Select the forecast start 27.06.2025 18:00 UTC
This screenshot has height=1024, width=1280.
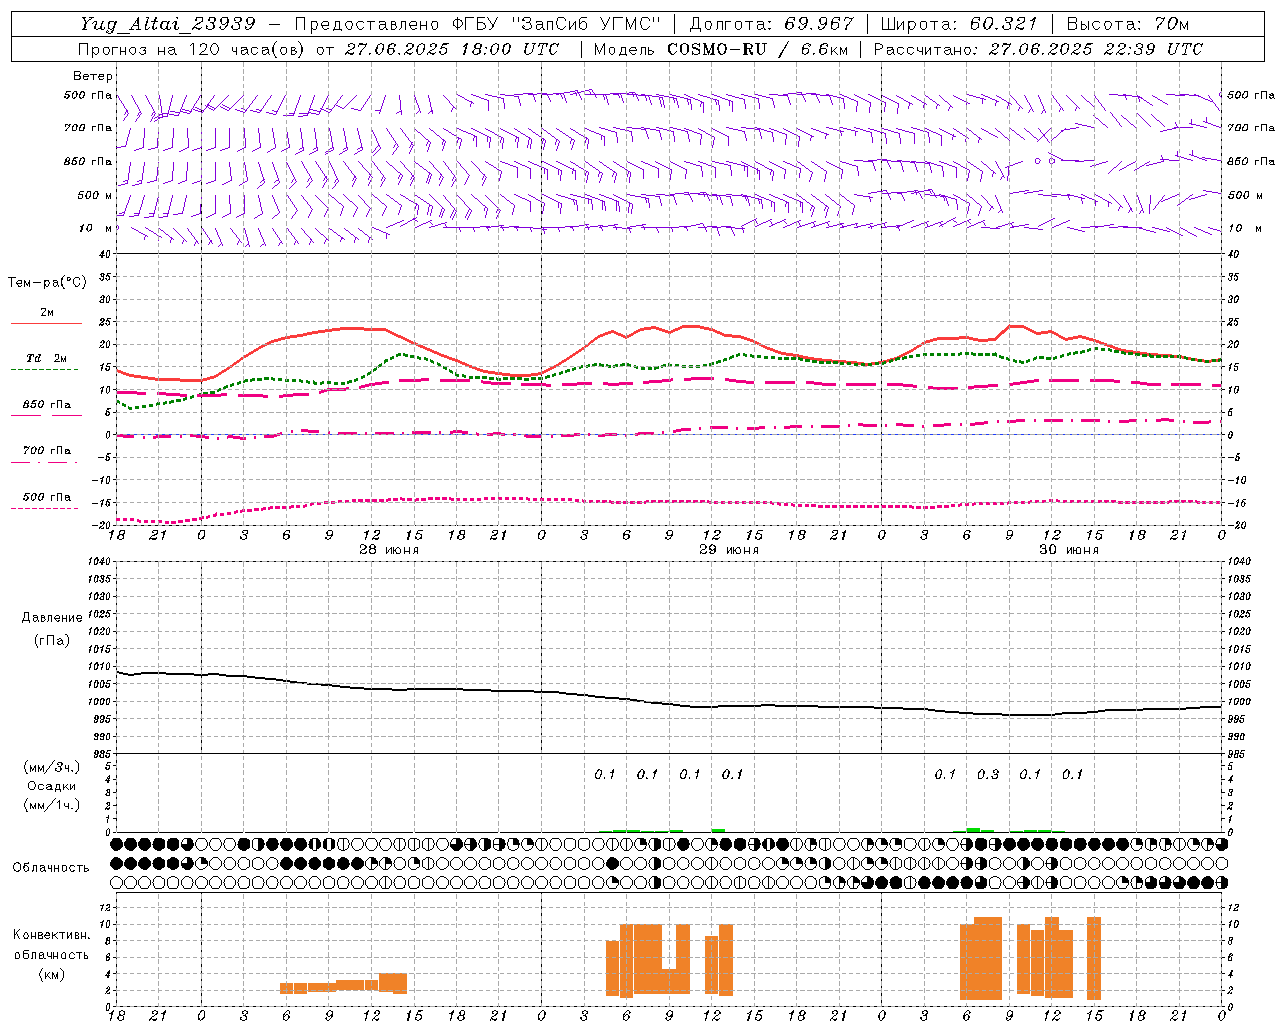(451, 49)
